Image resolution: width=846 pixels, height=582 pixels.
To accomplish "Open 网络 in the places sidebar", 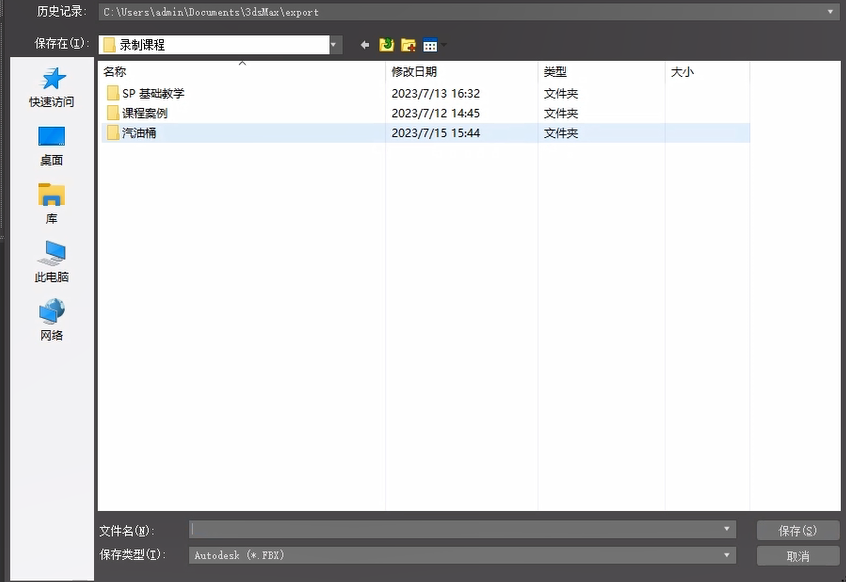I will (x=52, y=320).
